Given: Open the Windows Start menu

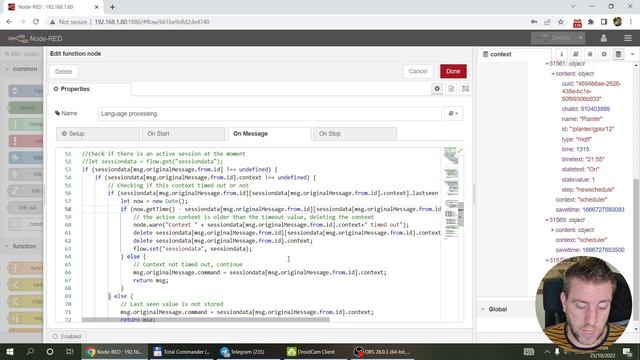Looking at the screenshot, I should (x=10, y=351).
